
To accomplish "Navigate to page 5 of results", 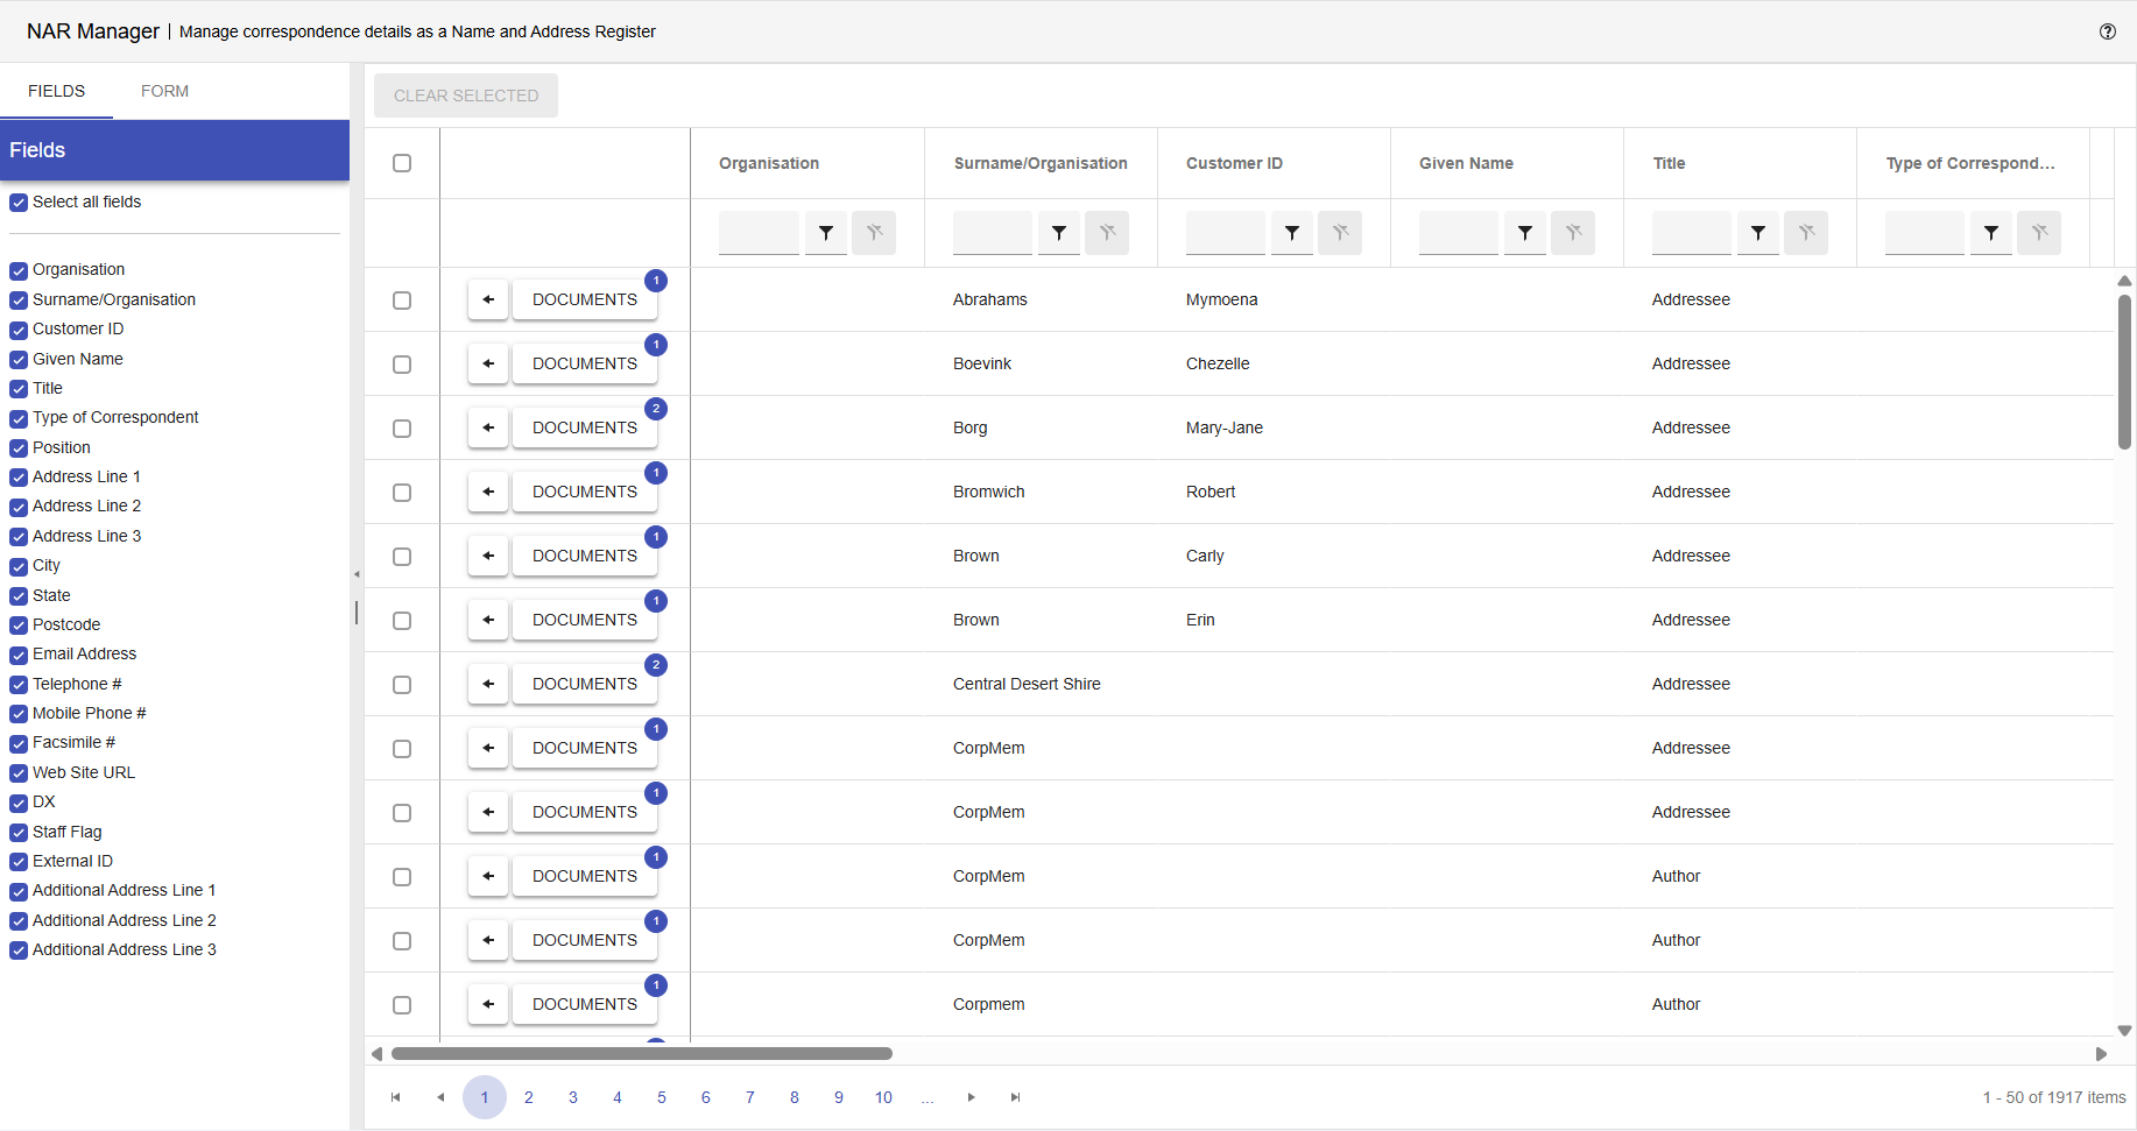I will (x=661, y=1097).
